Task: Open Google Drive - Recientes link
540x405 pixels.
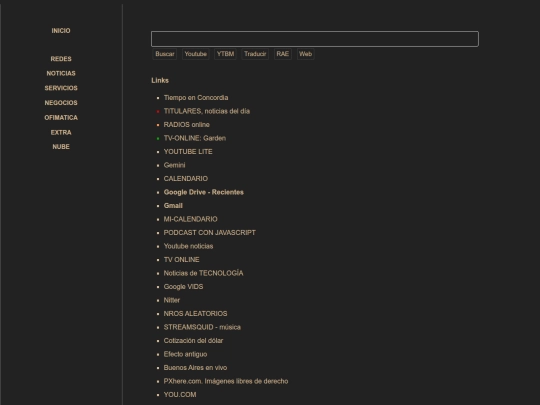Action: (204, 192)
